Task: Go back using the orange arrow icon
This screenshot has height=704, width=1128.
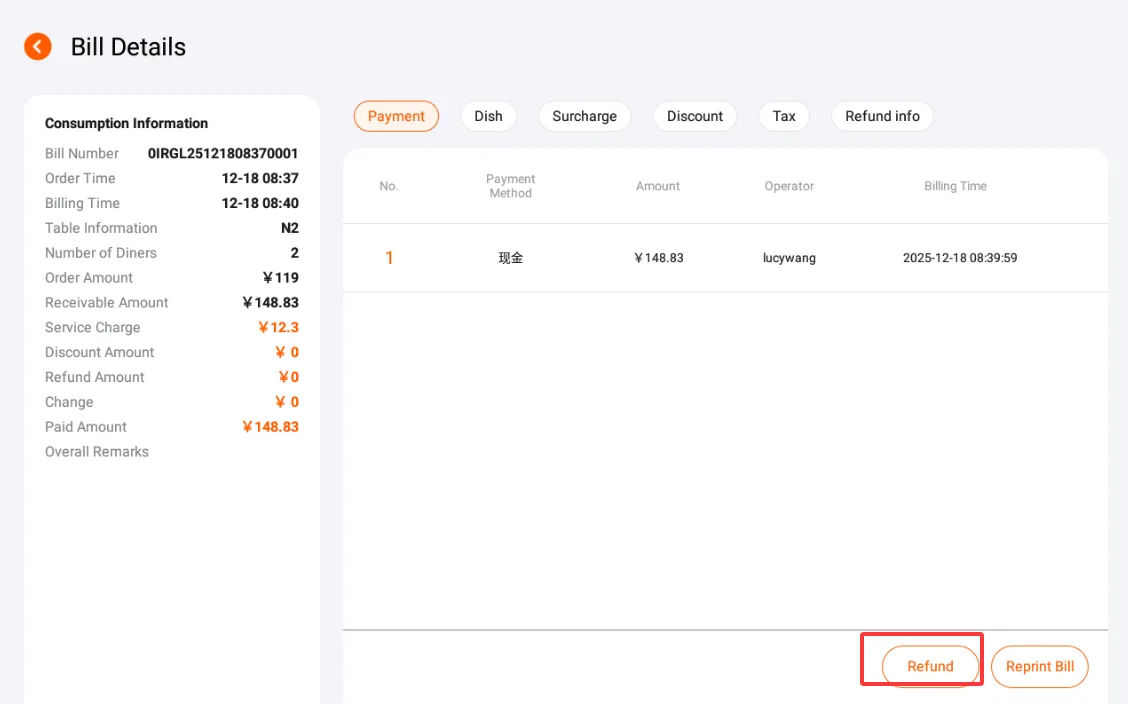Action: click(x=37, y=47)
